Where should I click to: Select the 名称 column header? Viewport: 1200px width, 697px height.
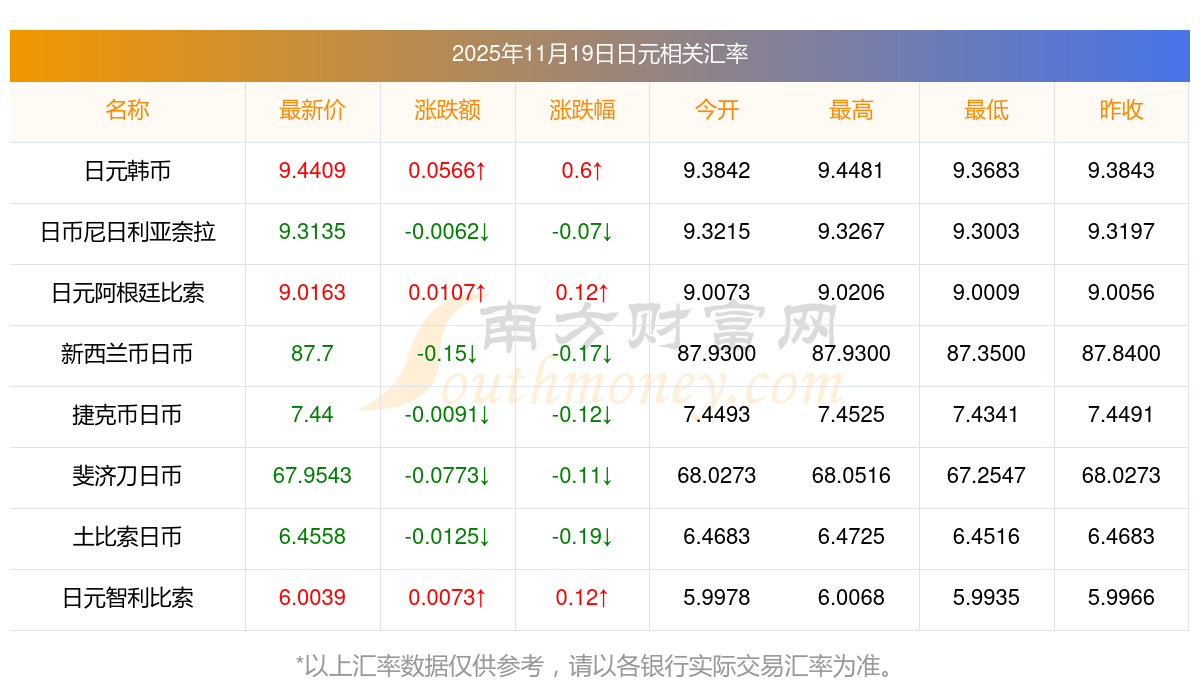coord(127,110)
